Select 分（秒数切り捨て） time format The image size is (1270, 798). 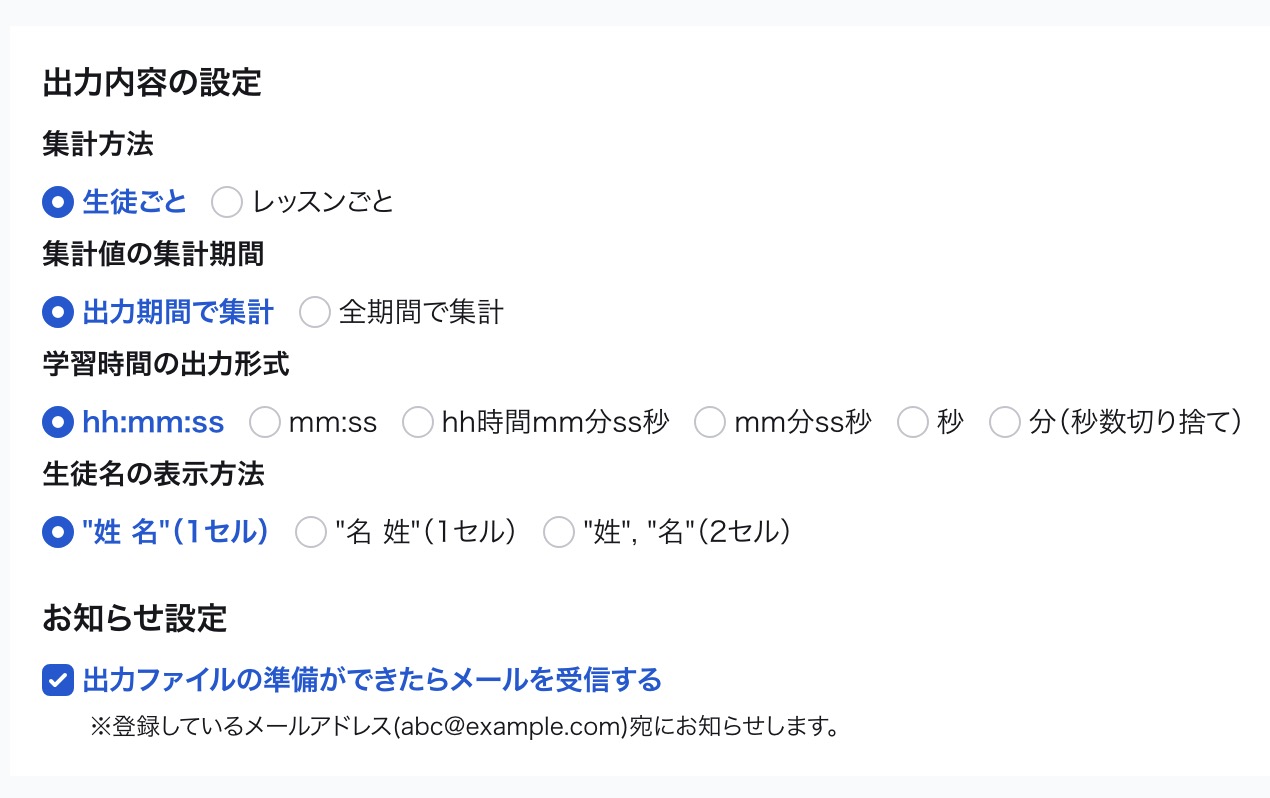(1005, 422)
